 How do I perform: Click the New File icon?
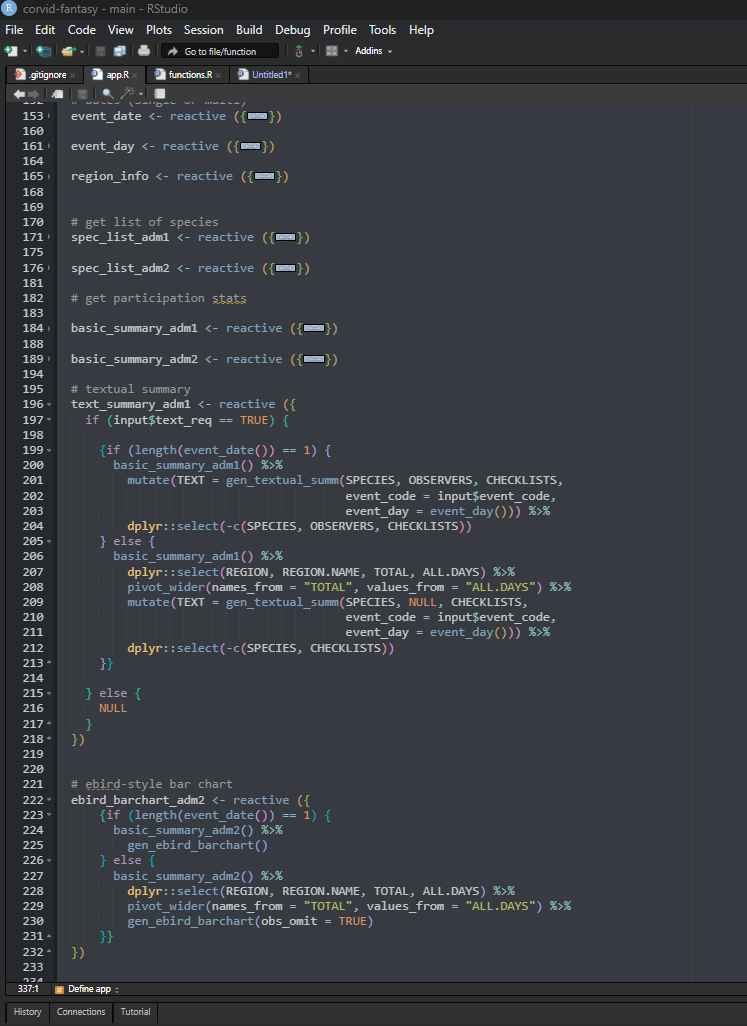(x=11, y=51)
